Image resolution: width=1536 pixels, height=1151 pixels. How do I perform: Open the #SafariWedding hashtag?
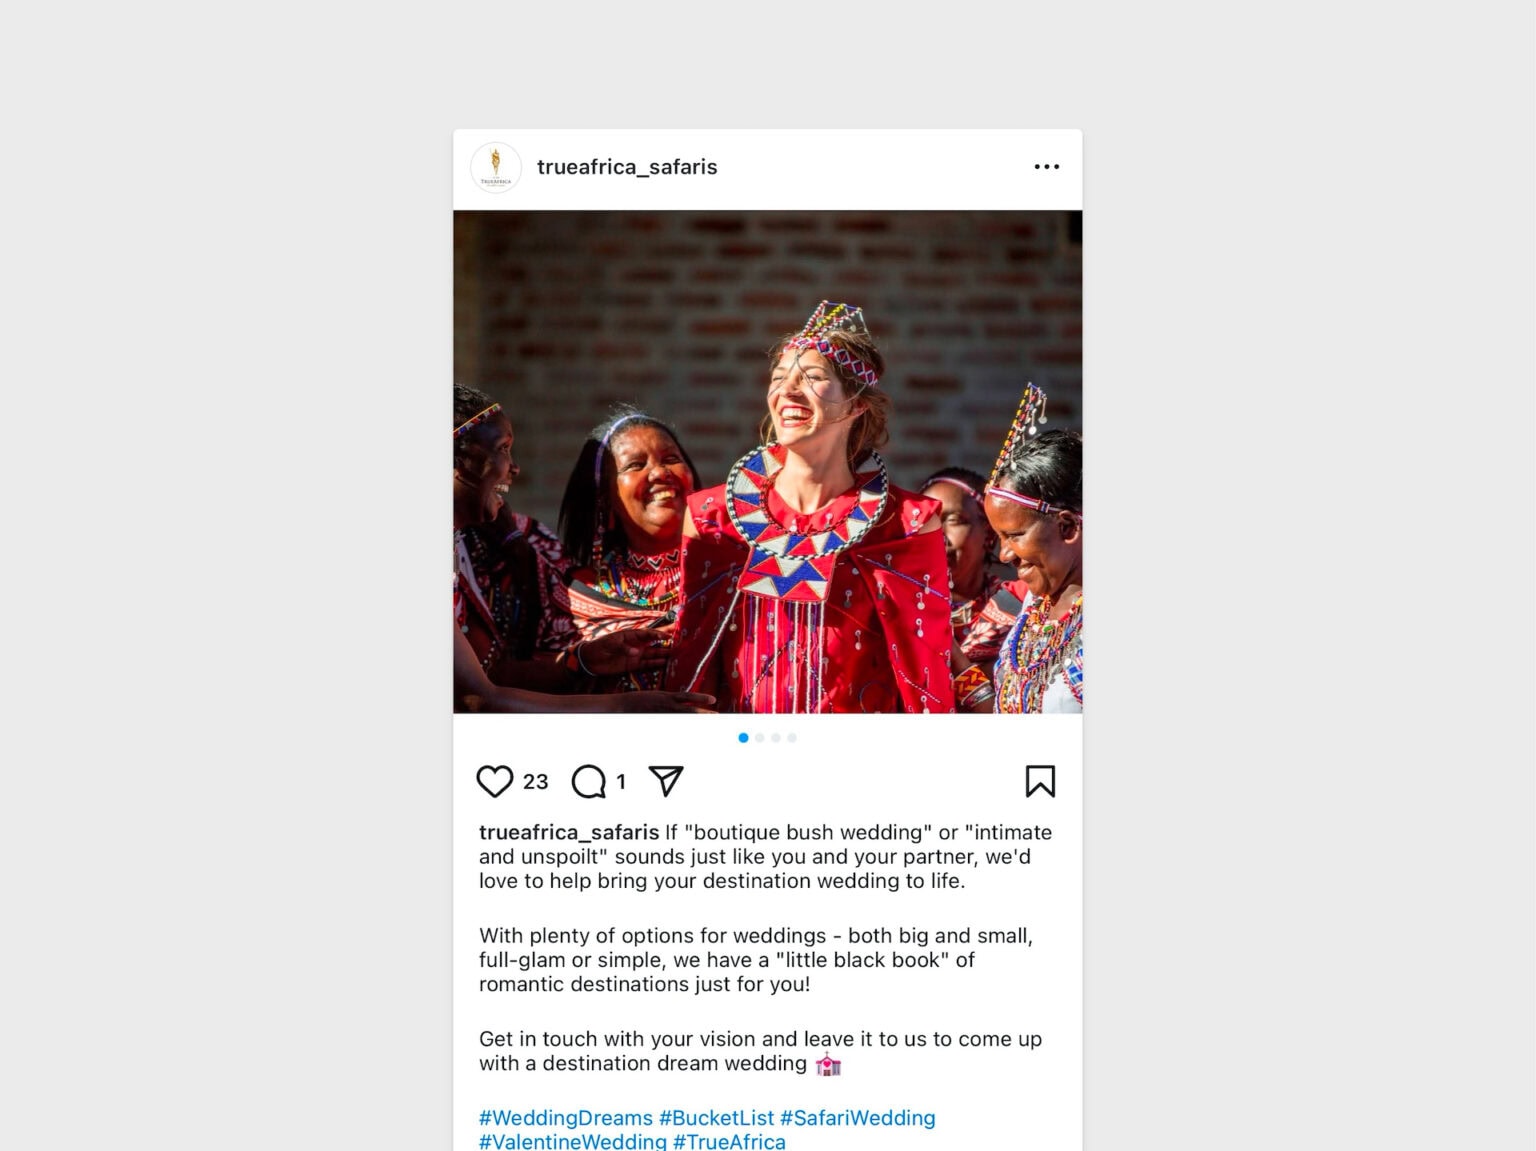[858, 1118]
